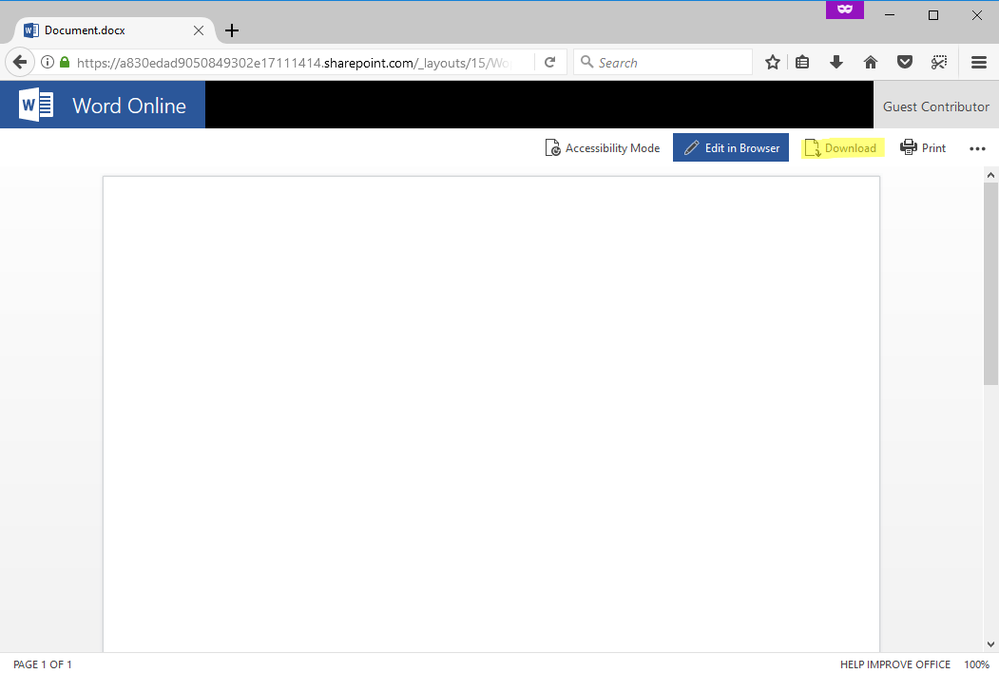Open the Firefox hamburger menu
Viewport: 999px width, 674px height.
[979, 62]
